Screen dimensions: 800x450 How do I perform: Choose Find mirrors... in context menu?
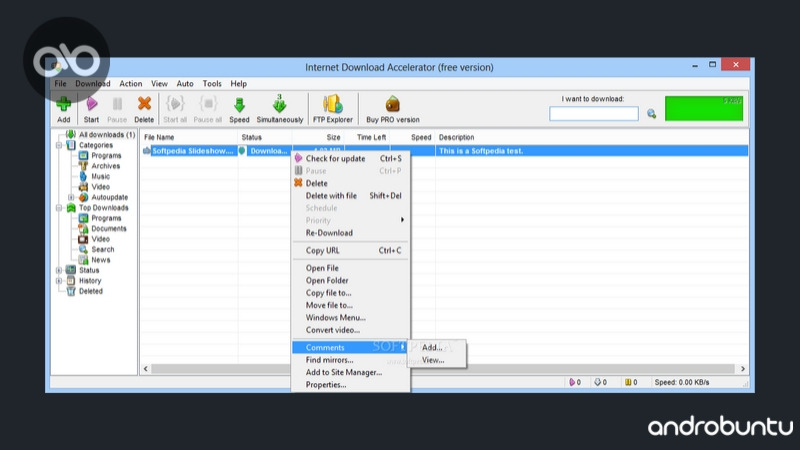(x=351, y=360)
